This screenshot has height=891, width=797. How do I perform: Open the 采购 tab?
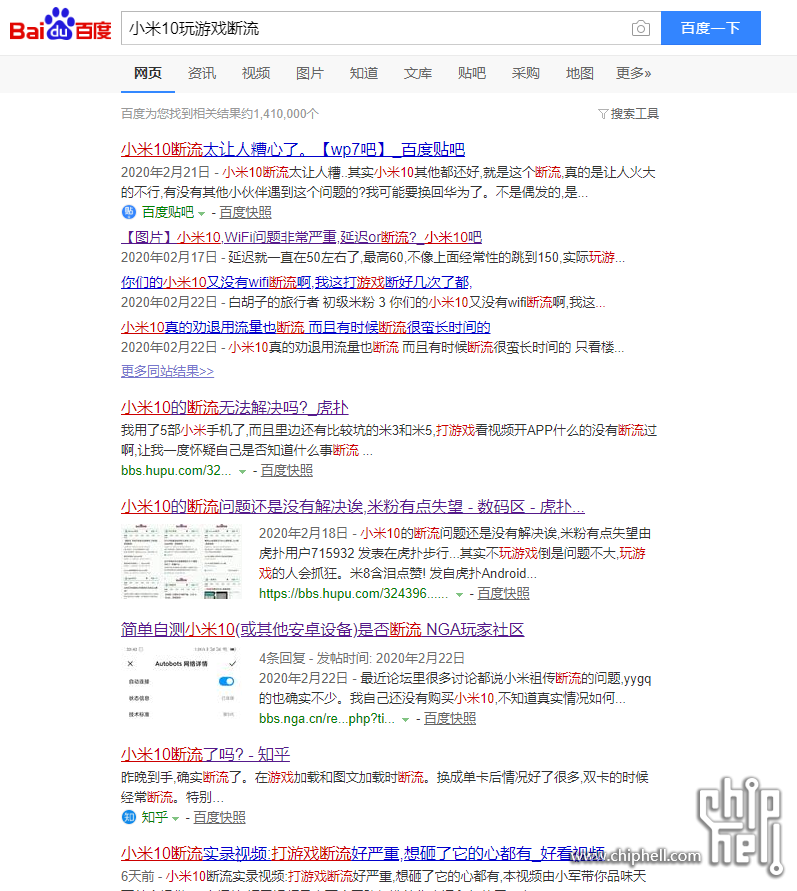[x=525, y=73]
